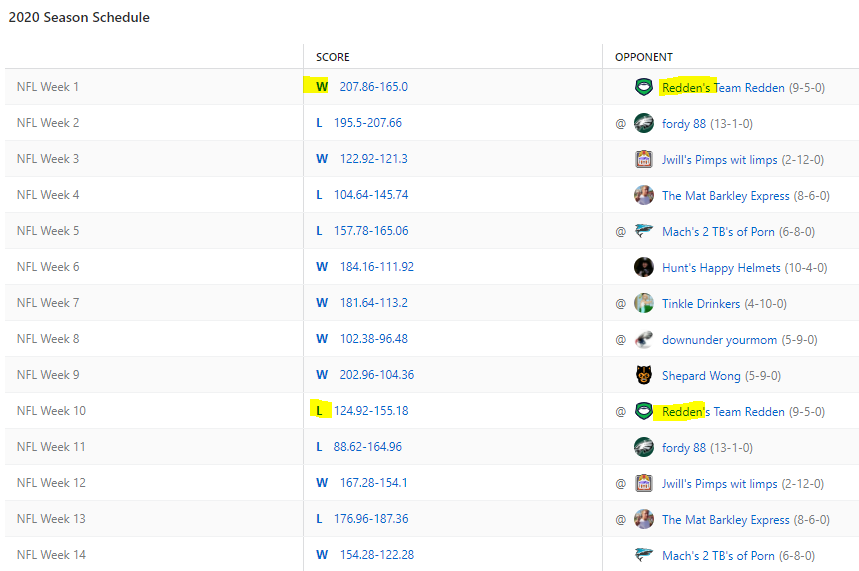Screen dimensions: 859x571
Task: Click Mach's shark logo in Week 5 row
Action: click(x=644, y=231)
